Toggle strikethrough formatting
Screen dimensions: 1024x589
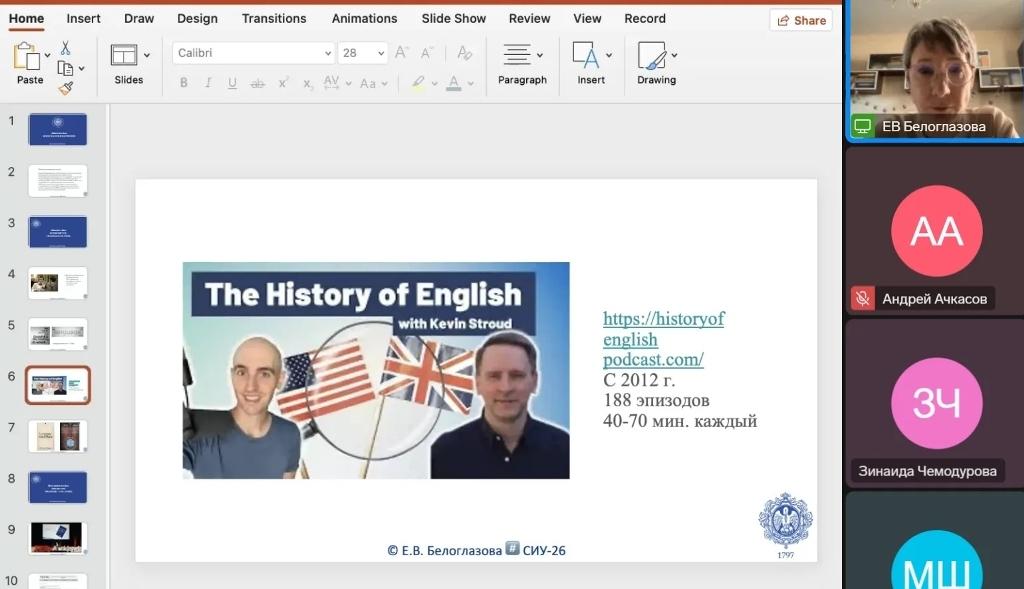pos(257,83)
